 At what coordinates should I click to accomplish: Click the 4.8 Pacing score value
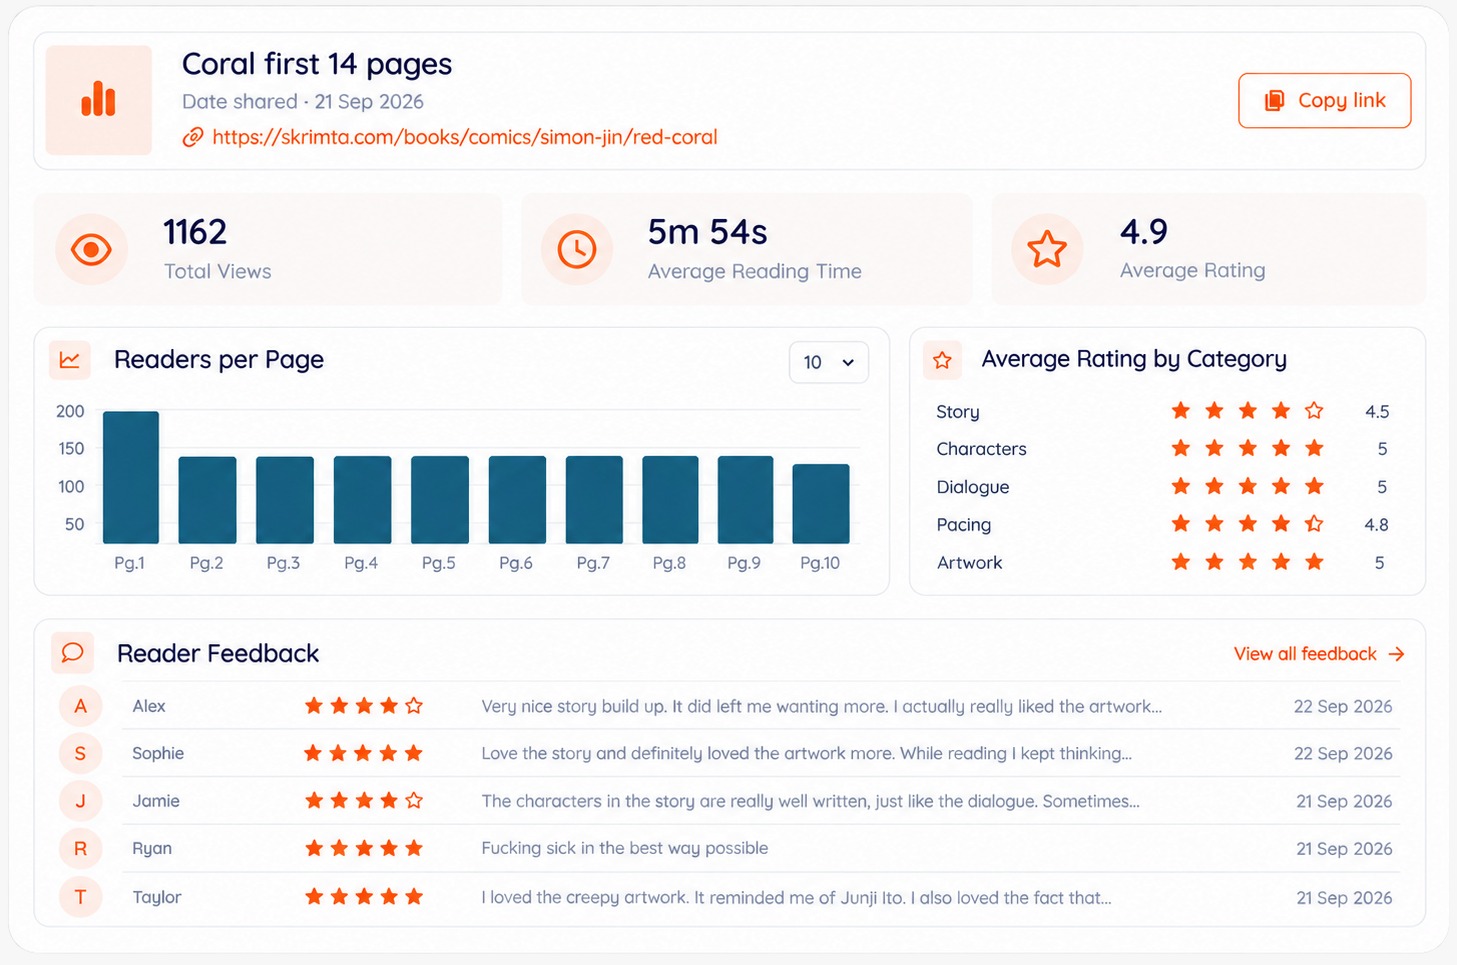(1377, 524)
